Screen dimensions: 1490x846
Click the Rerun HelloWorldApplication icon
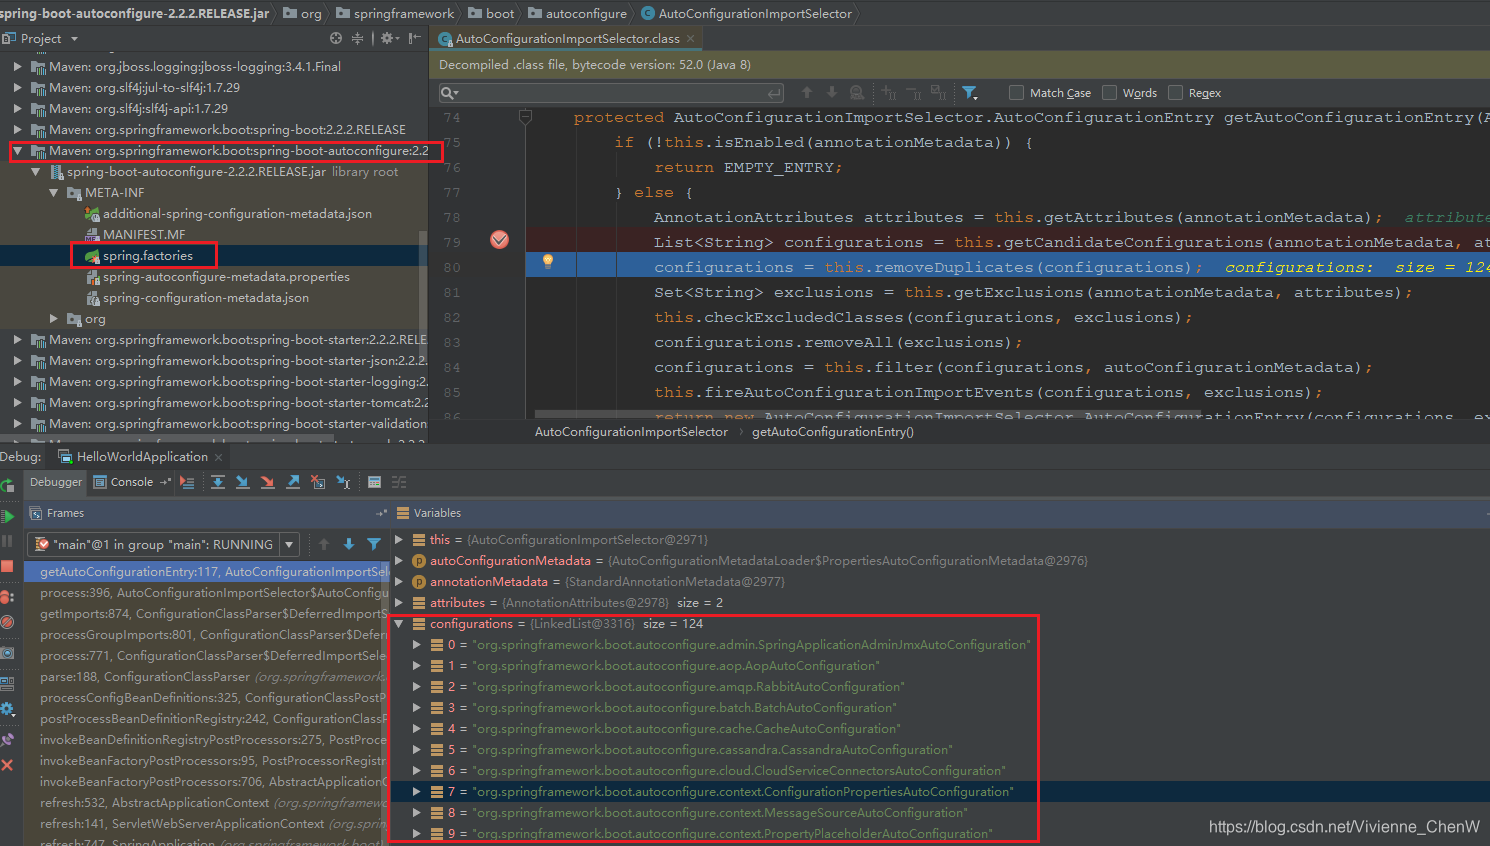click(x=7, y=486)
